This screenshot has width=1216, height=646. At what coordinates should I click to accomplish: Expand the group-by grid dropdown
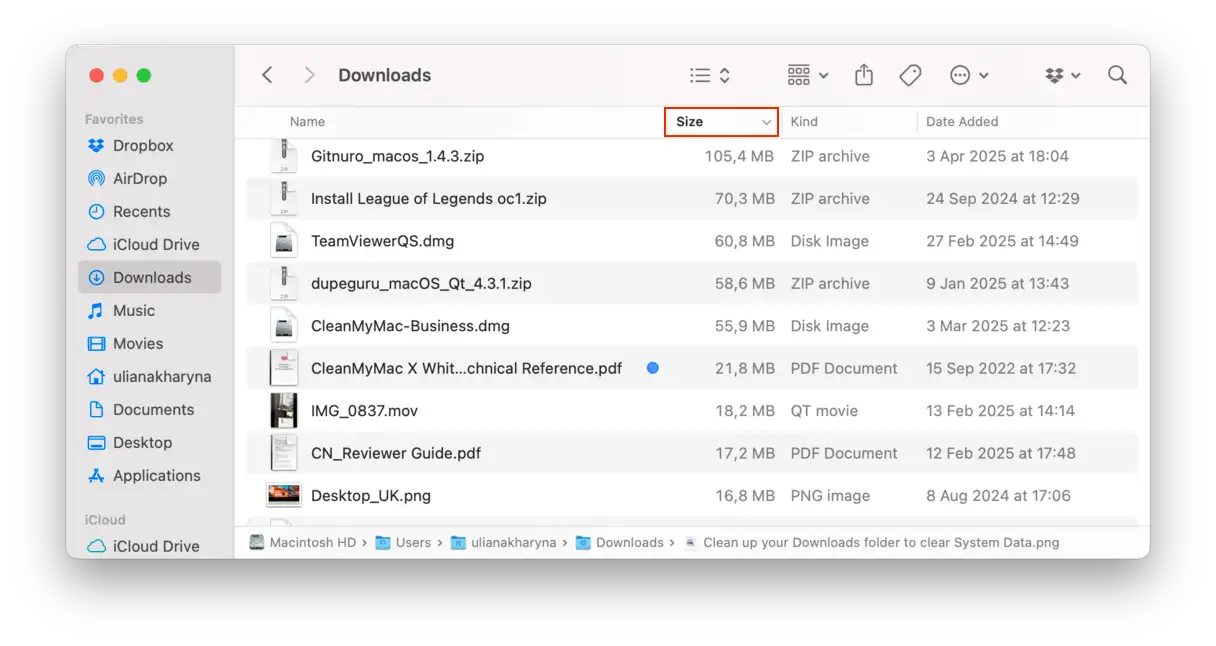point(808,75)
